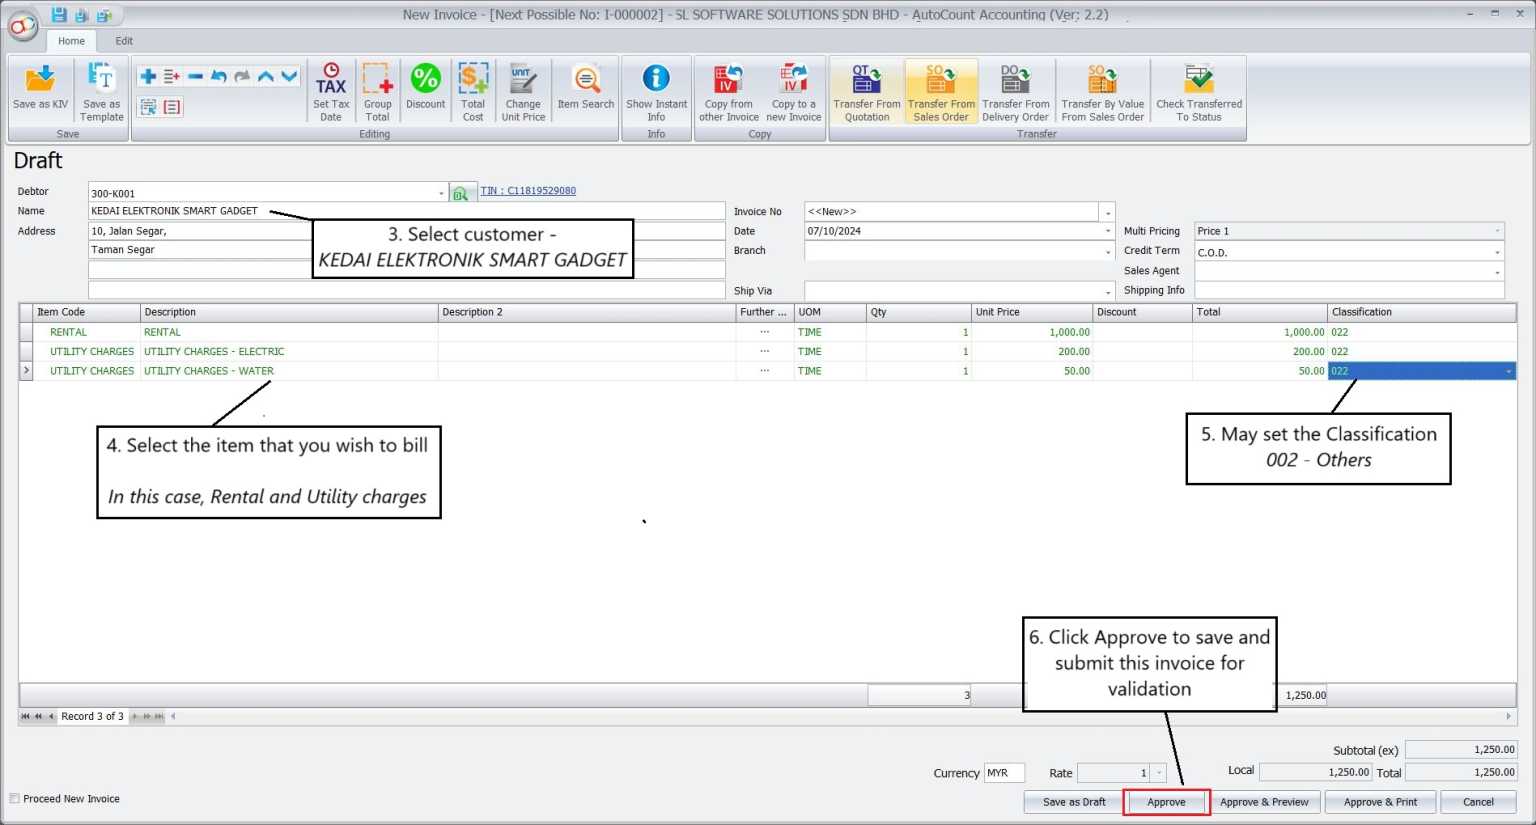The height and width of the screenshot is (825, 1536).
Task: Open Classification dropdown in water row
Action: (x=1508, y=371)
